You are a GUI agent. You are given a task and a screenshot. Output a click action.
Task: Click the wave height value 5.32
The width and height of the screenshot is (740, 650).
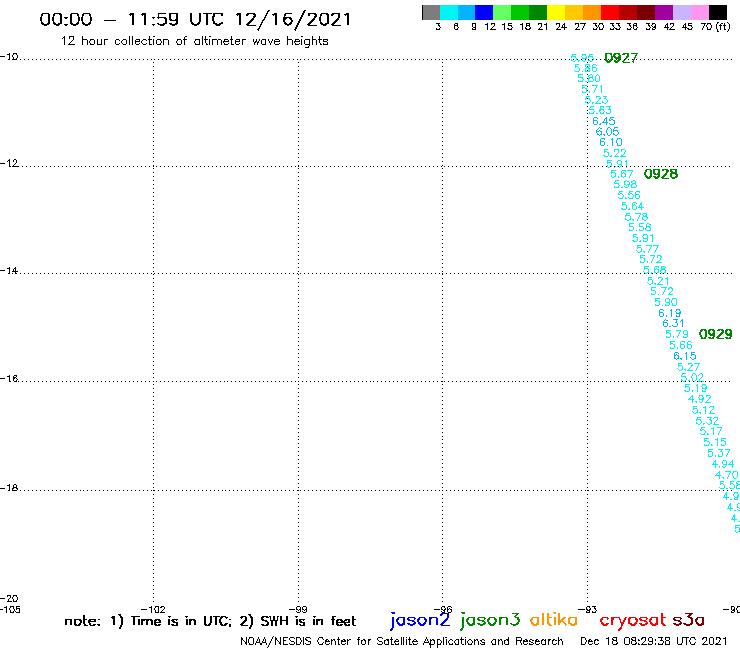(707, 421)
